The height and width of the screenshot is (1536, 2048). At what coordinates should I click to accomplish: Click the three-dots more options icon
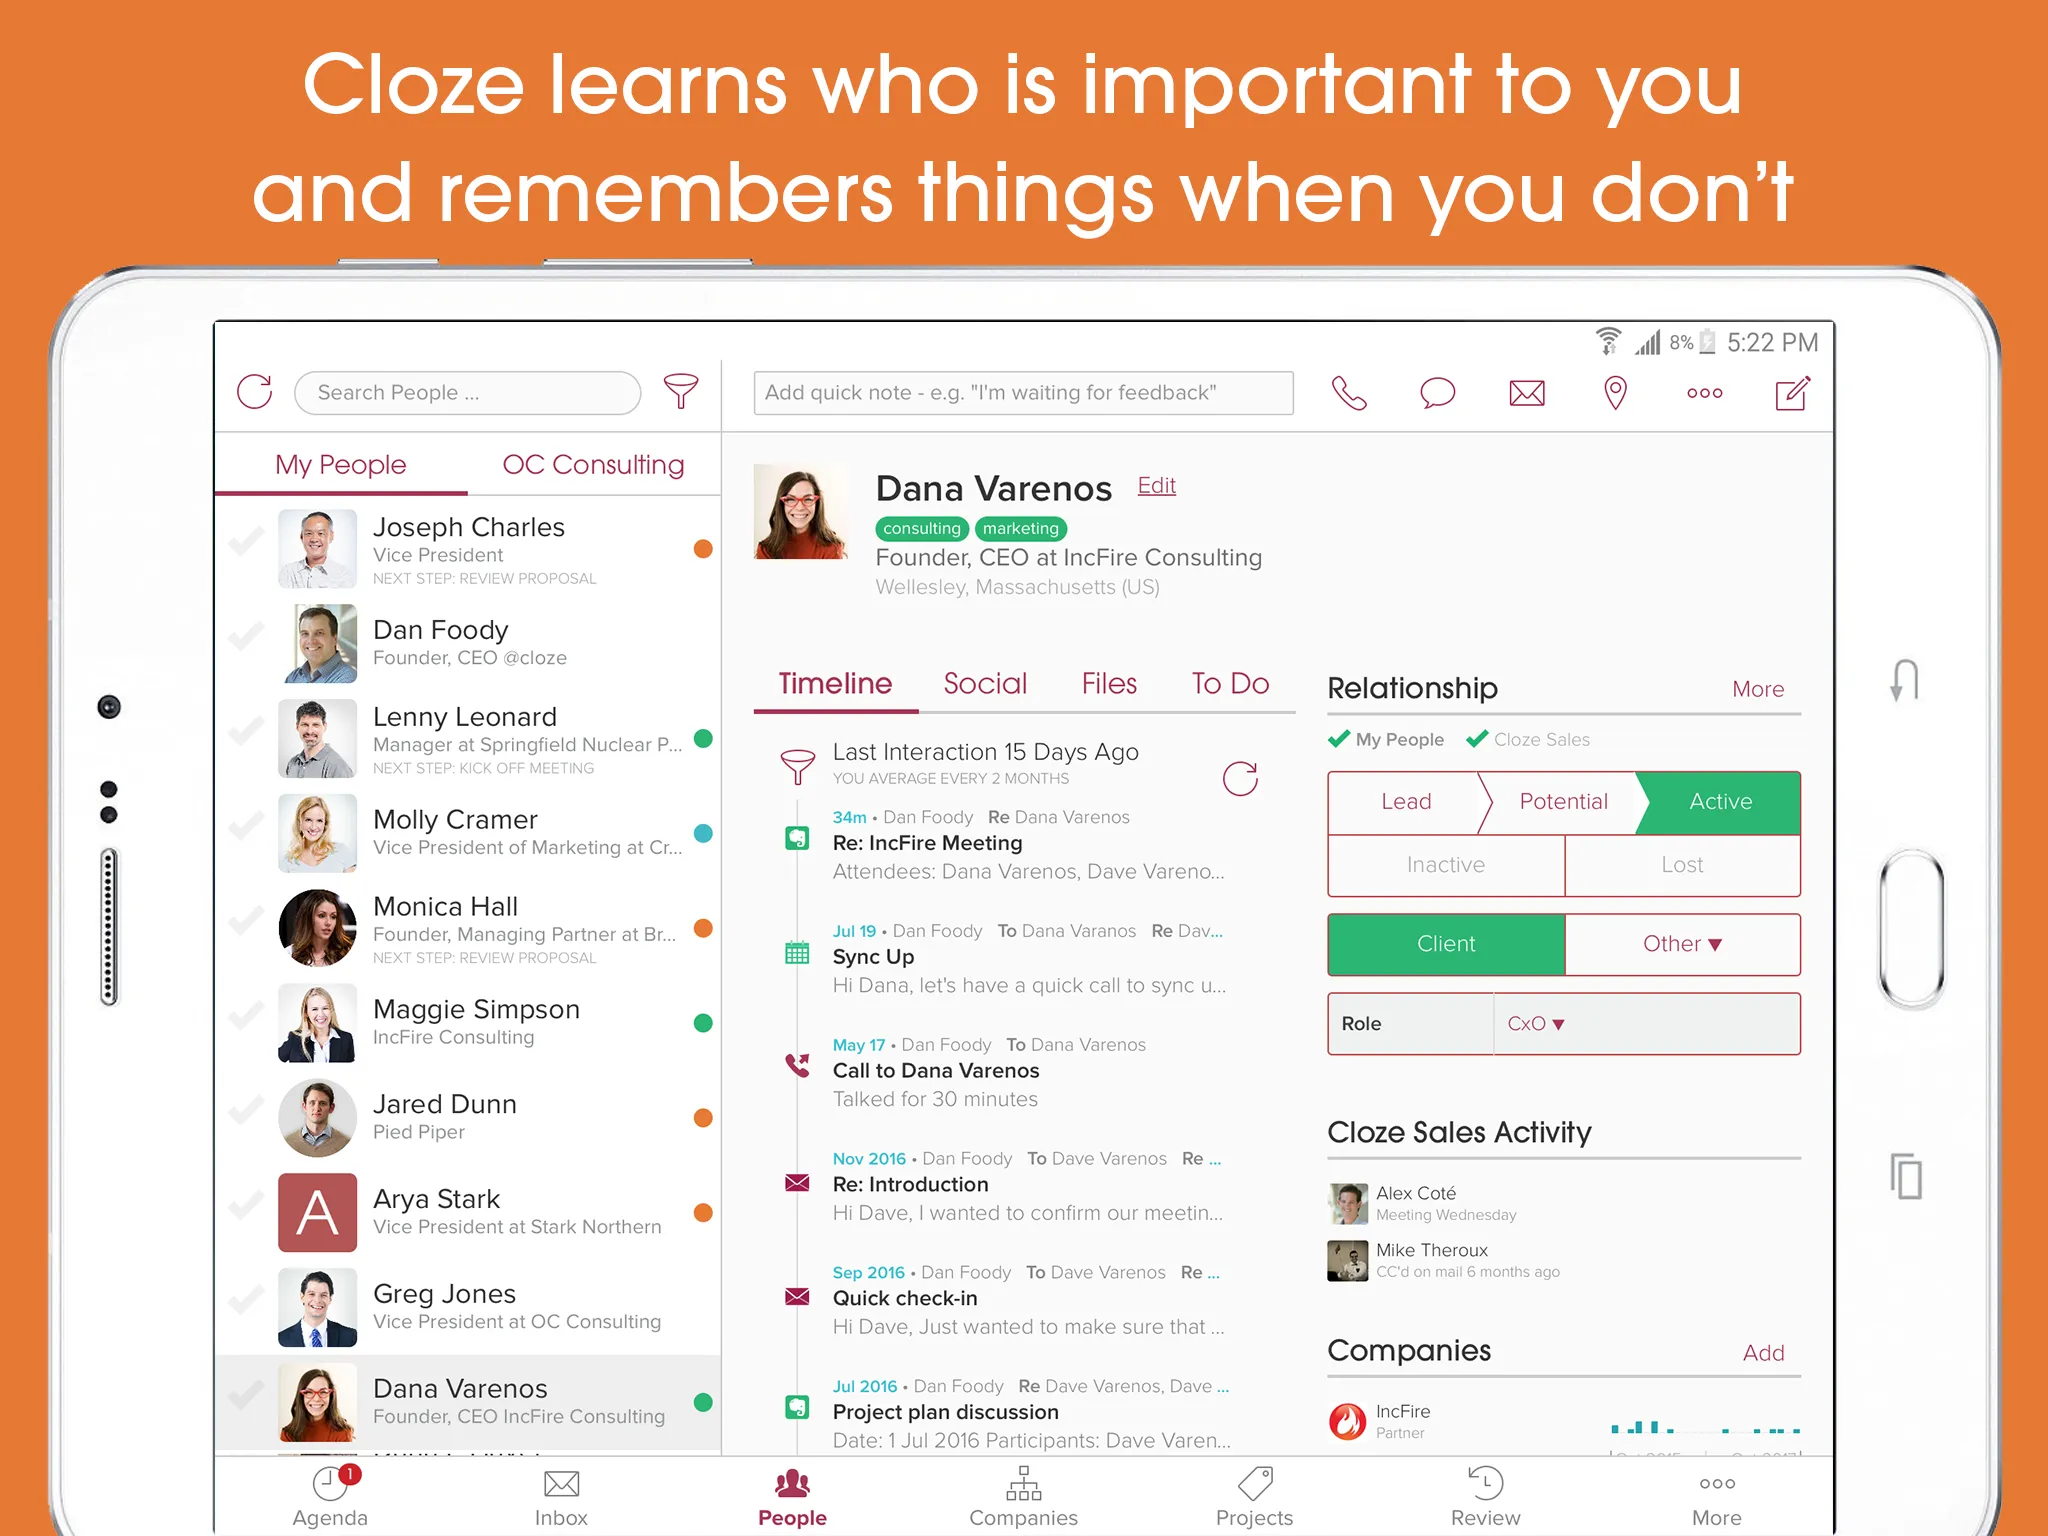(x=1706, y=392)
